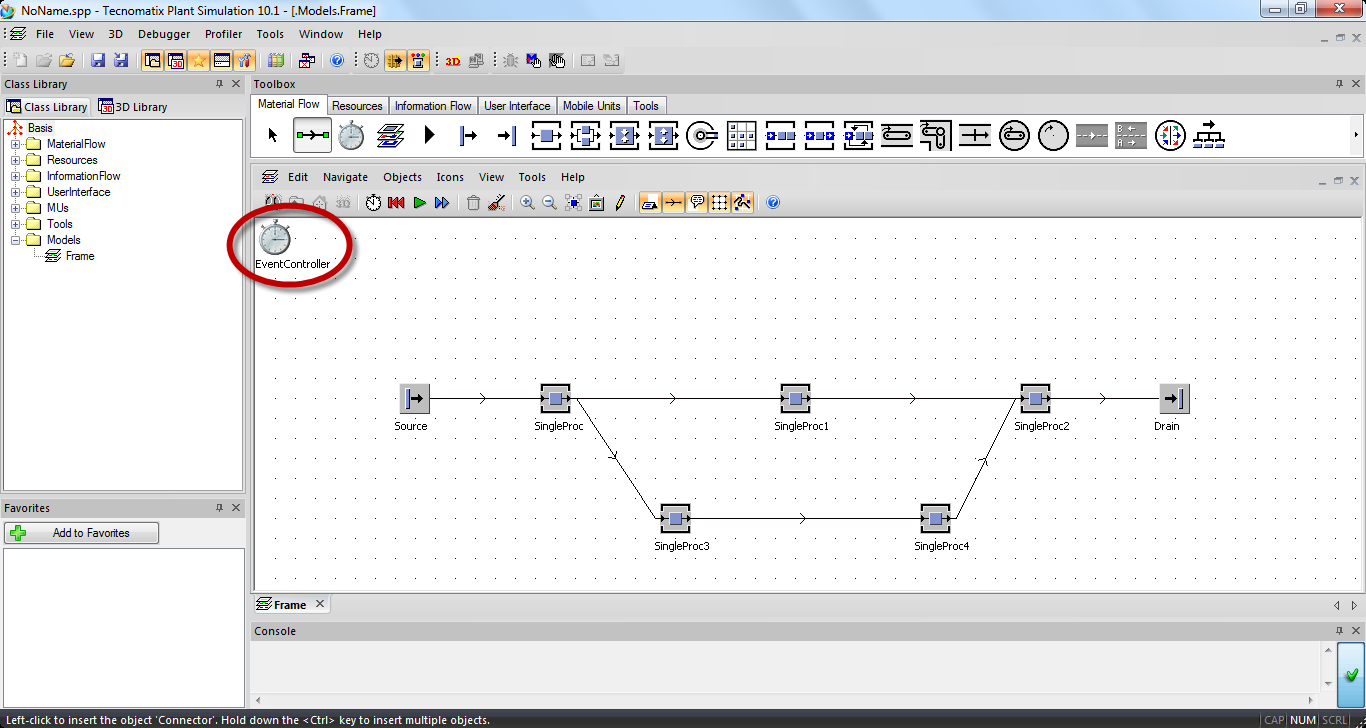
Task: Expand the Resources folder in the Class Library
Action: click(x=16, y=160)
